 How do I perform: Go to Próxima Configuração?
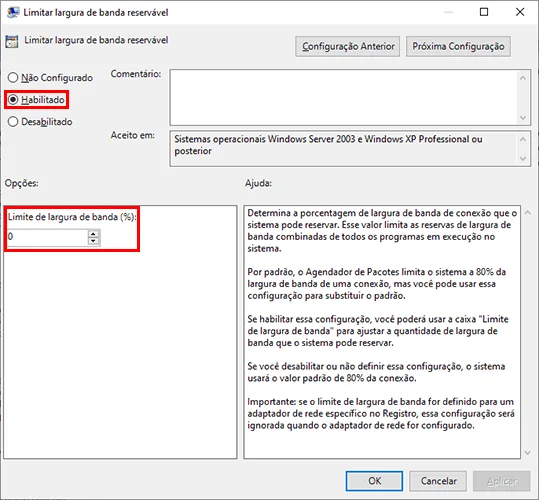(458, 46)
